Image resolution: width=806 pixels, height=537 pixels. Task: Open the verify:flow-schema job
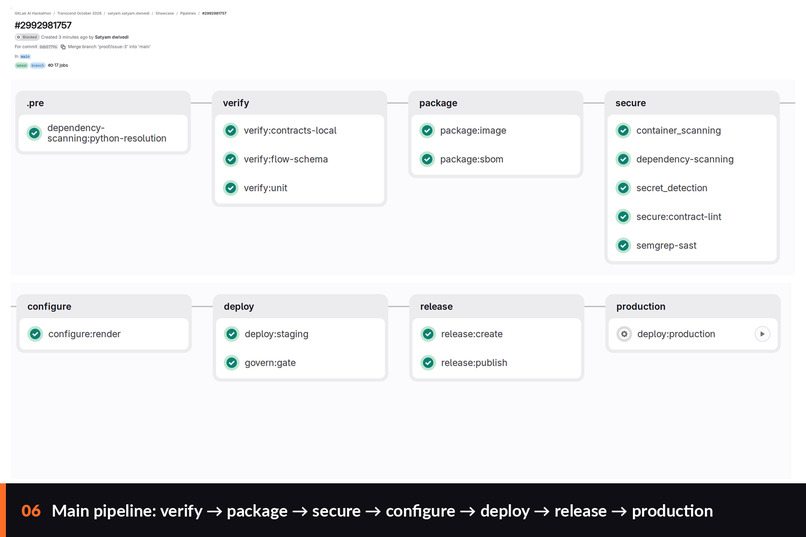pos(286,159)
